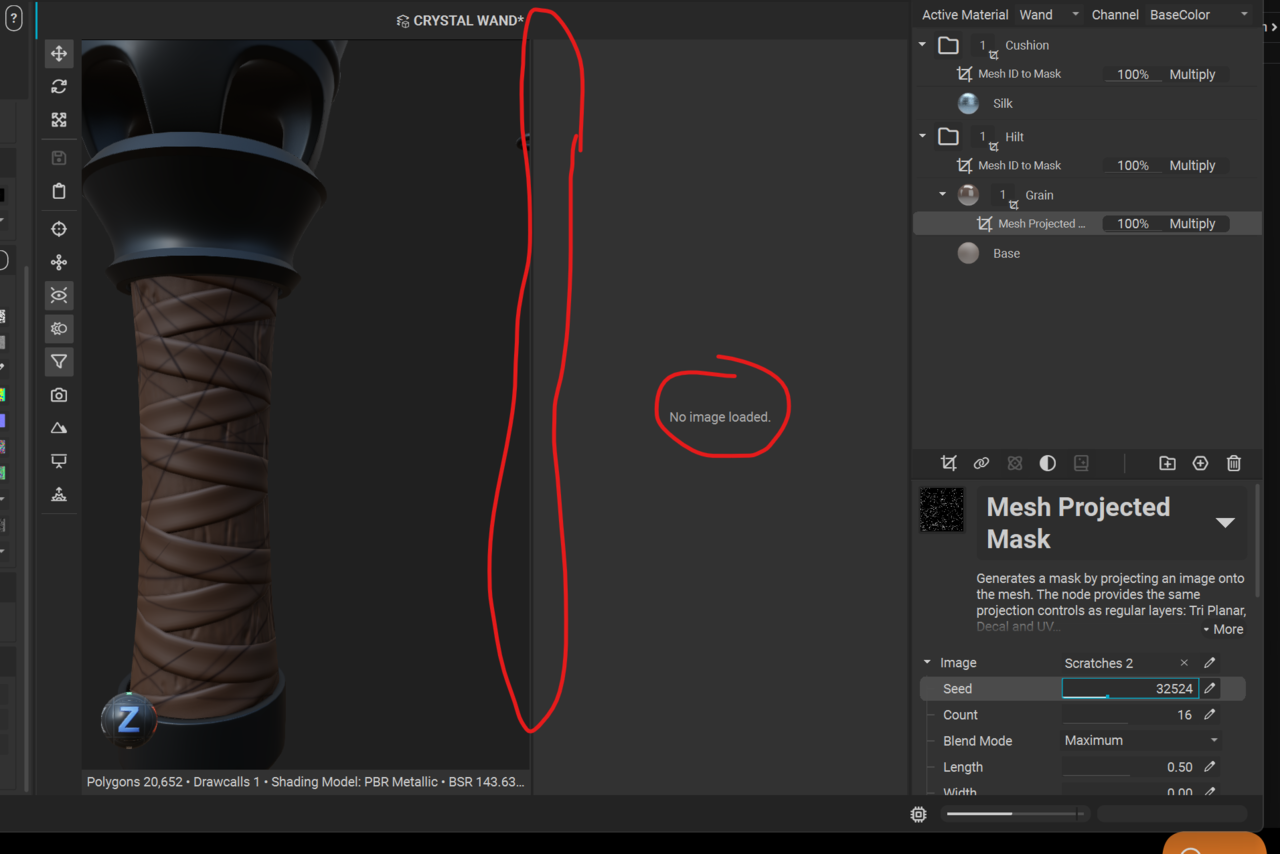The height and width of the screenshot is (854, 1280).
Task: Open the Active Material Wand dropdown
Action: (1049, 15)
